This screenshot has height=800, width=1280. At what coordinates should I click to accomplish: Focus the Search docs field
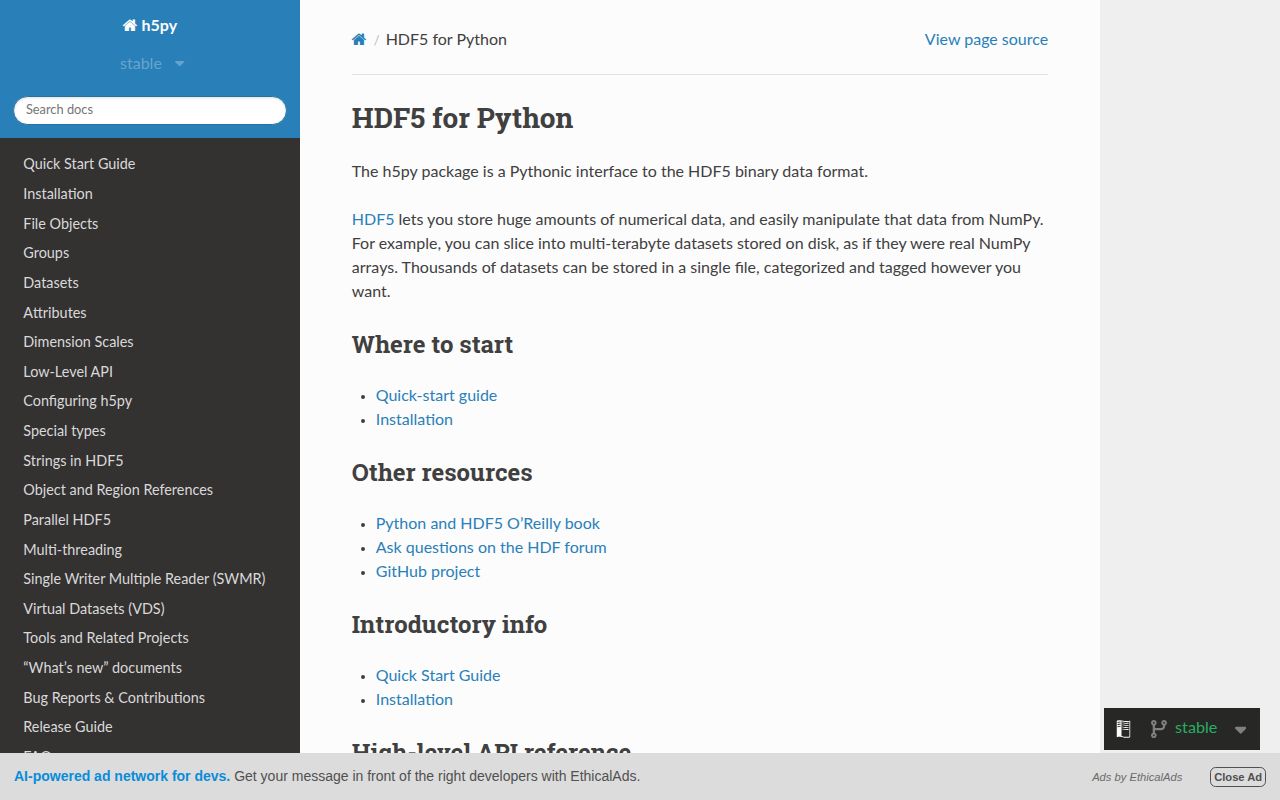point(150,110)
